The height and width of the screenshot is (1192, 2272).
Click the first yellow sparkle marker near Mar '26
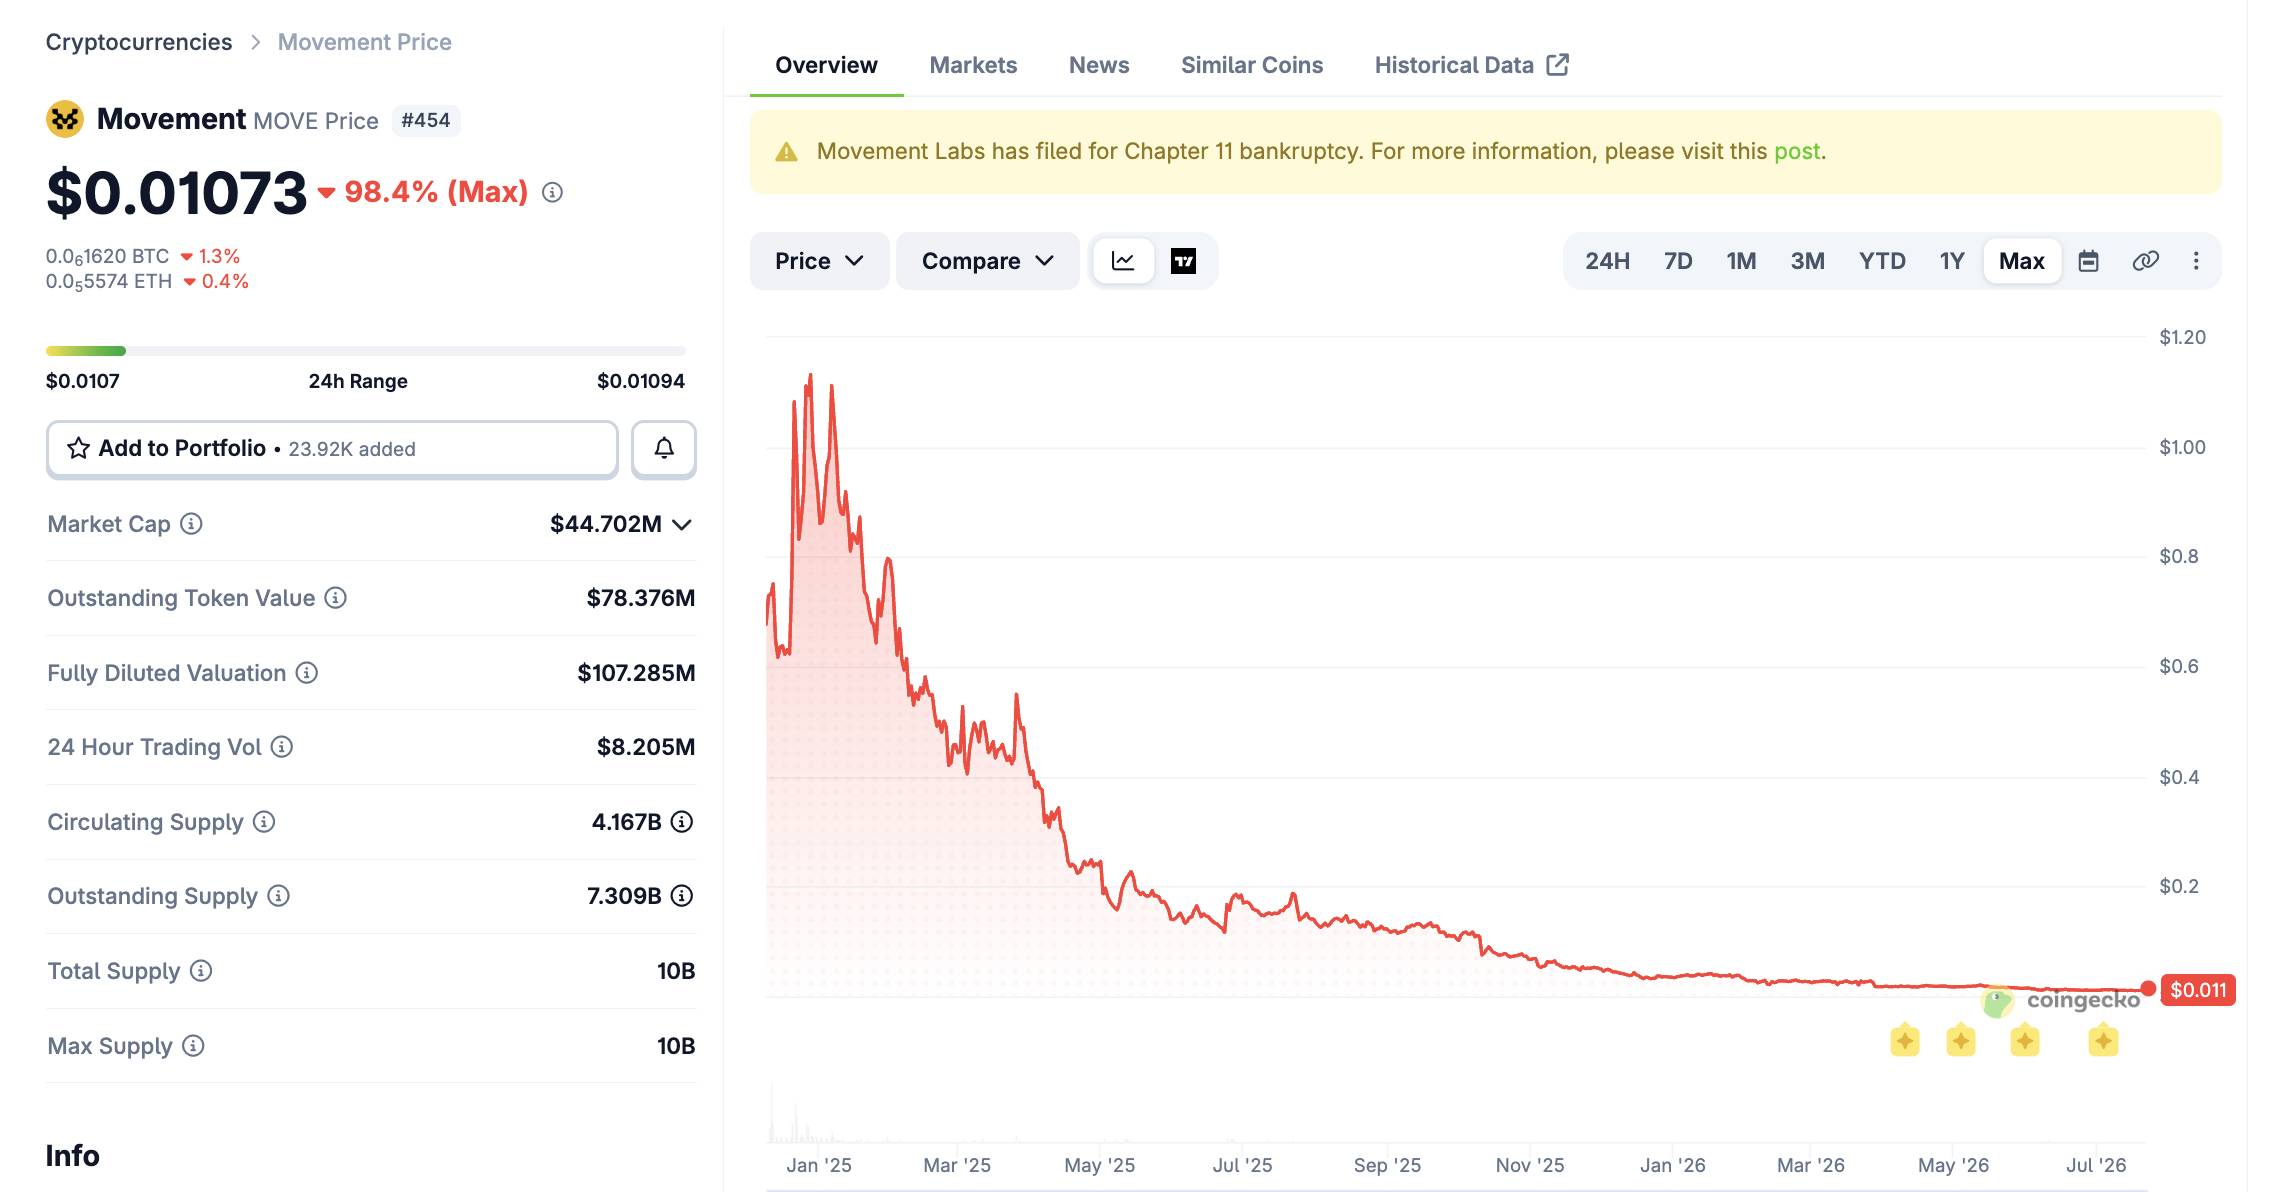coord(1905,1041)
